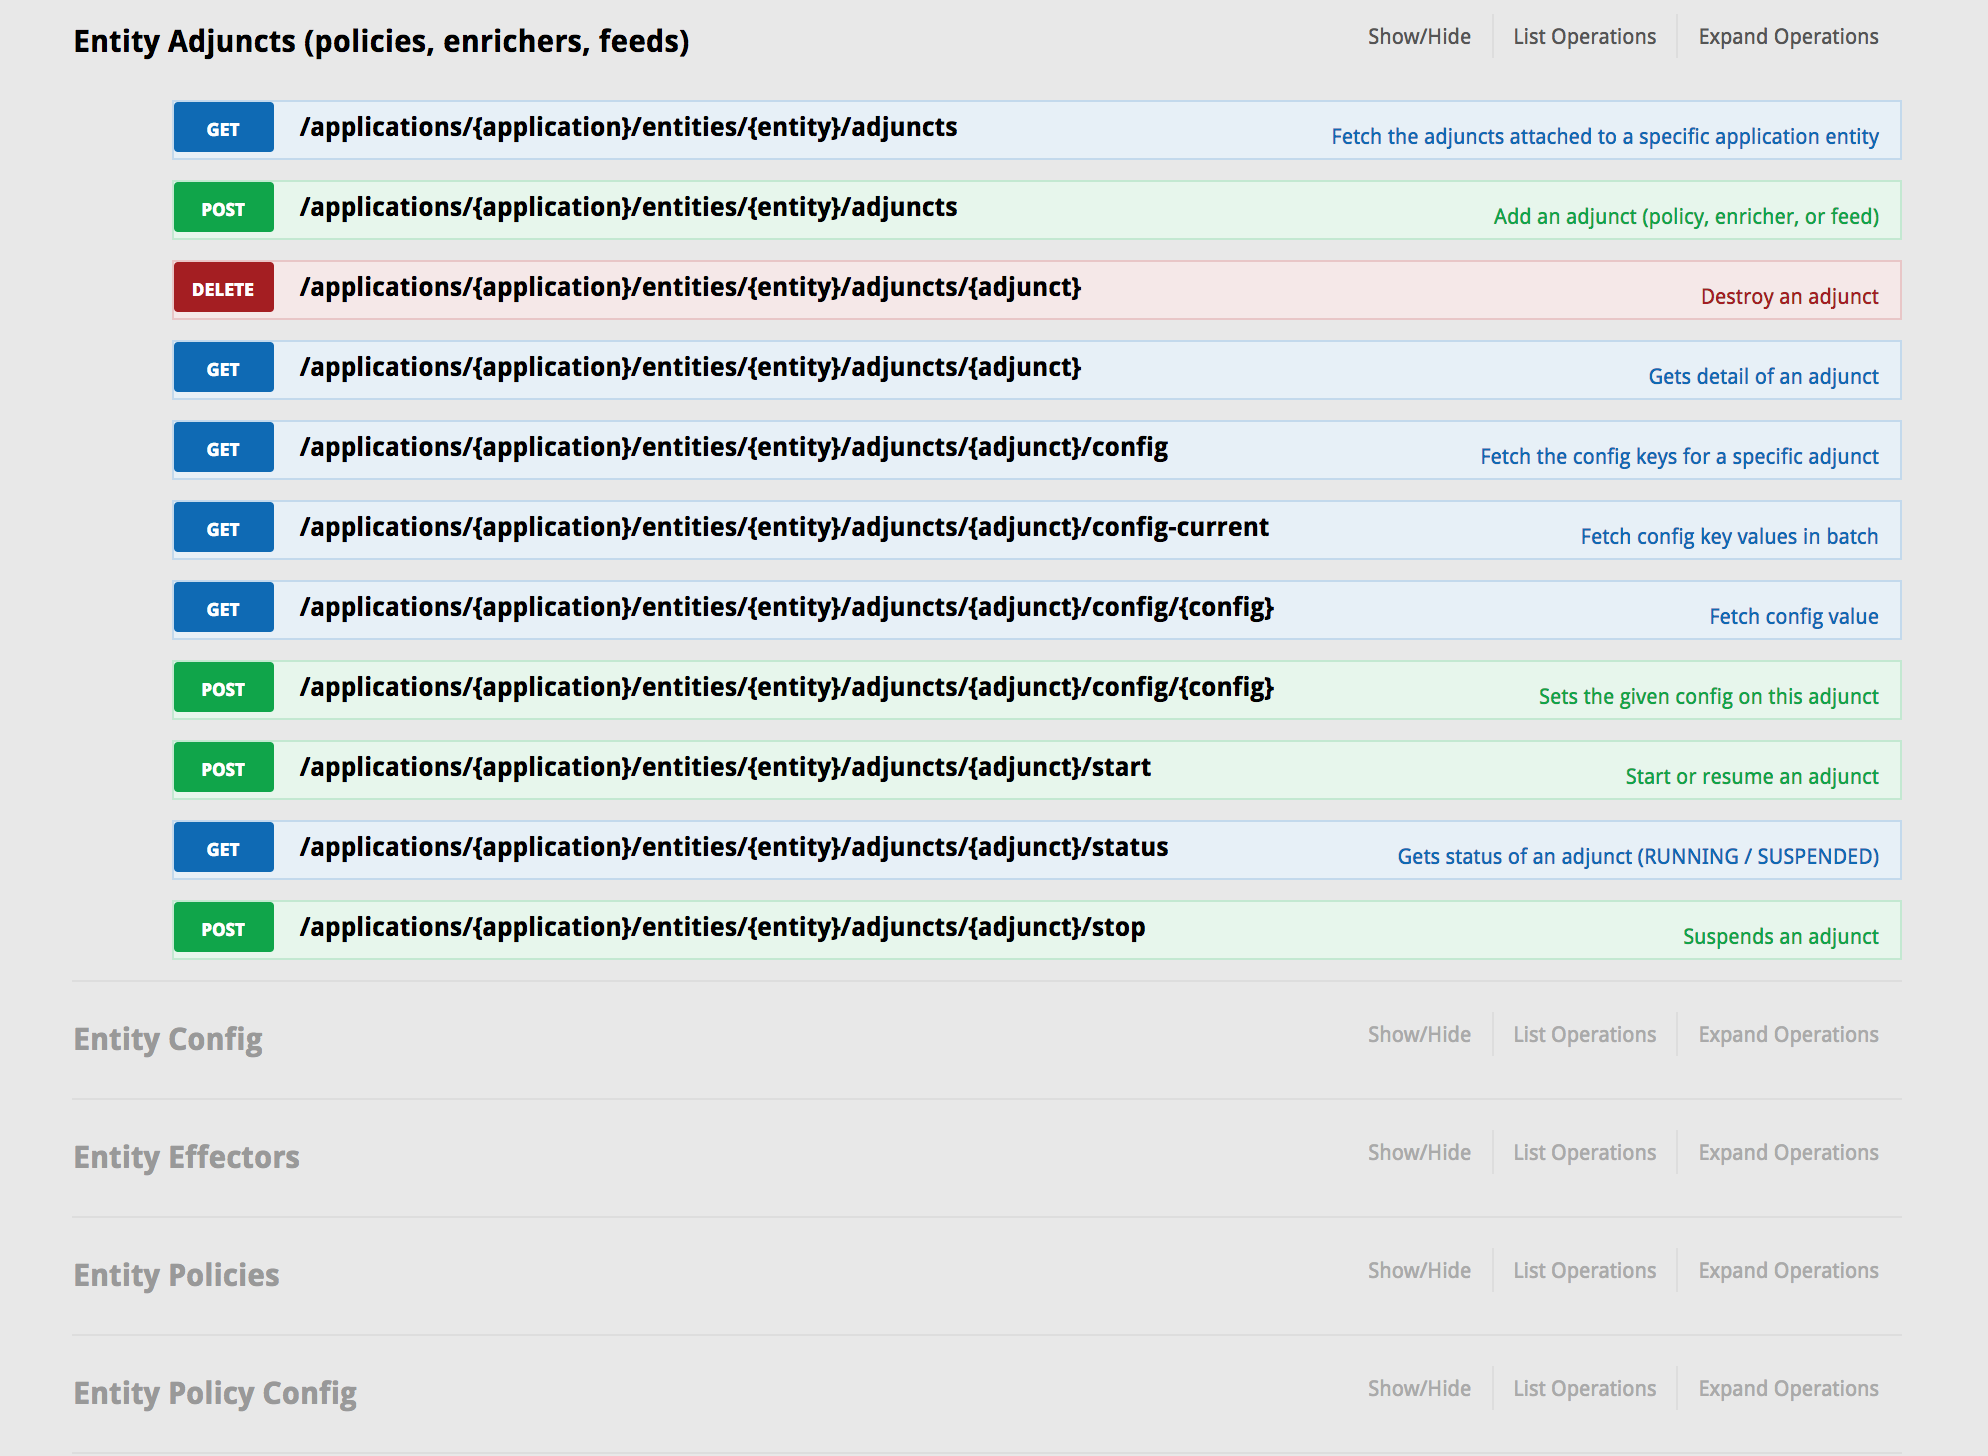Viewport: 1988px width, 1456px height.
Task: Click 'Gets detail of an adjunct' description
Action: click(x=1762, y=377)
